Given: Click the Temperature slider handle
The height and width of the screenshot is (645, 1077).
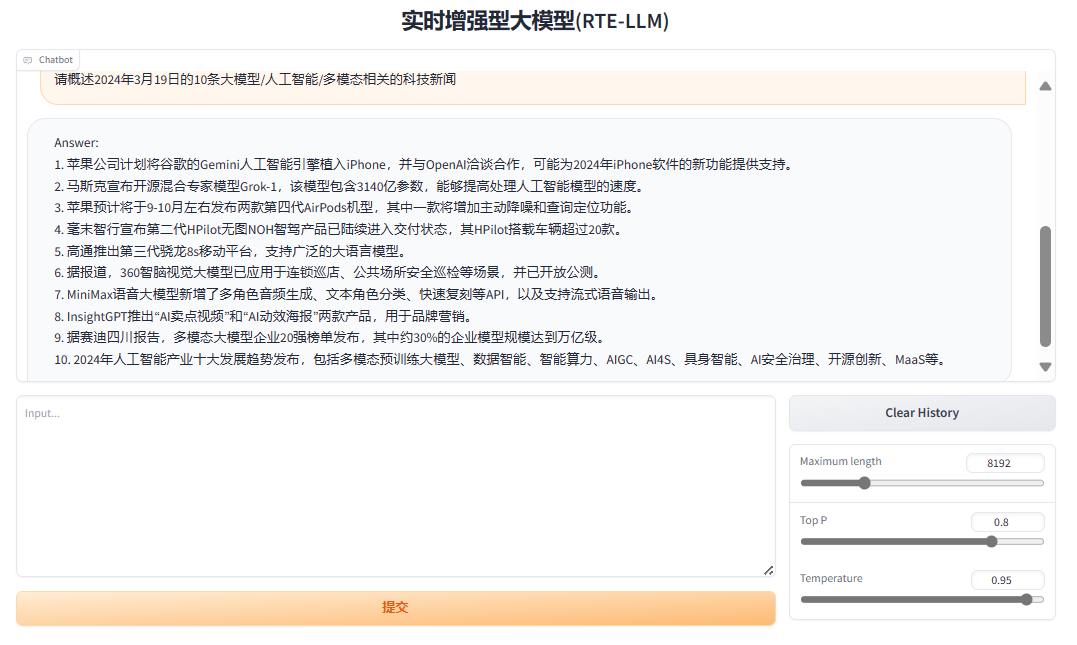Looking at the screenshot, I should coord(1026,600).
